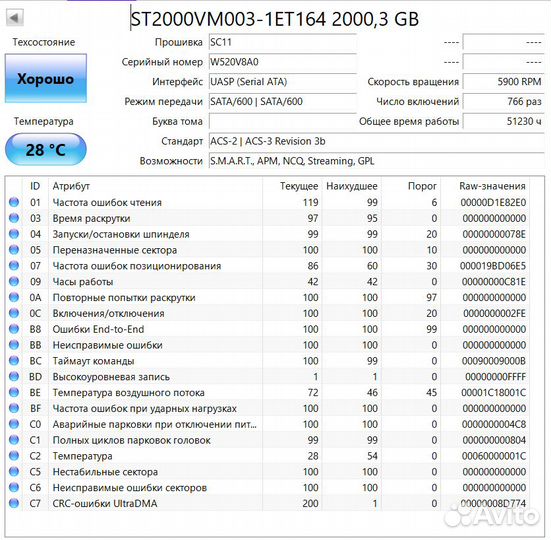Click status dot for attribute C2 Температура
The image size is (551, 540).
(x=14, y=455)
